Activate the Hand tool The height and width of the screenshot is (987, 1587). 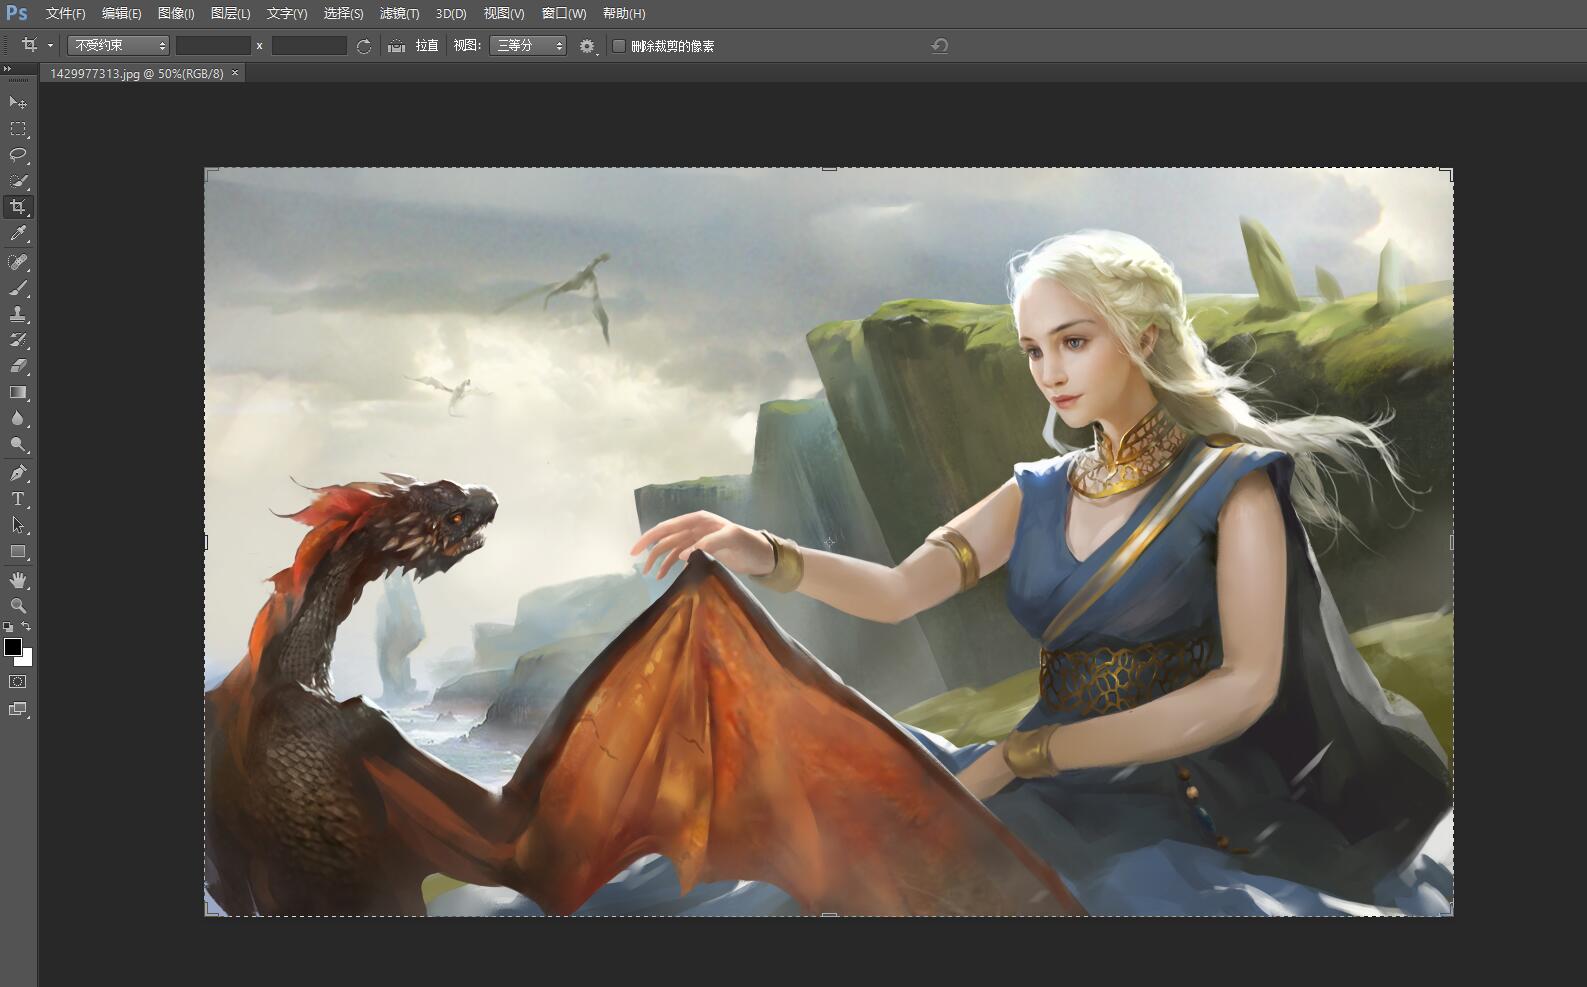pyautogui.click(x=18, y=580)
